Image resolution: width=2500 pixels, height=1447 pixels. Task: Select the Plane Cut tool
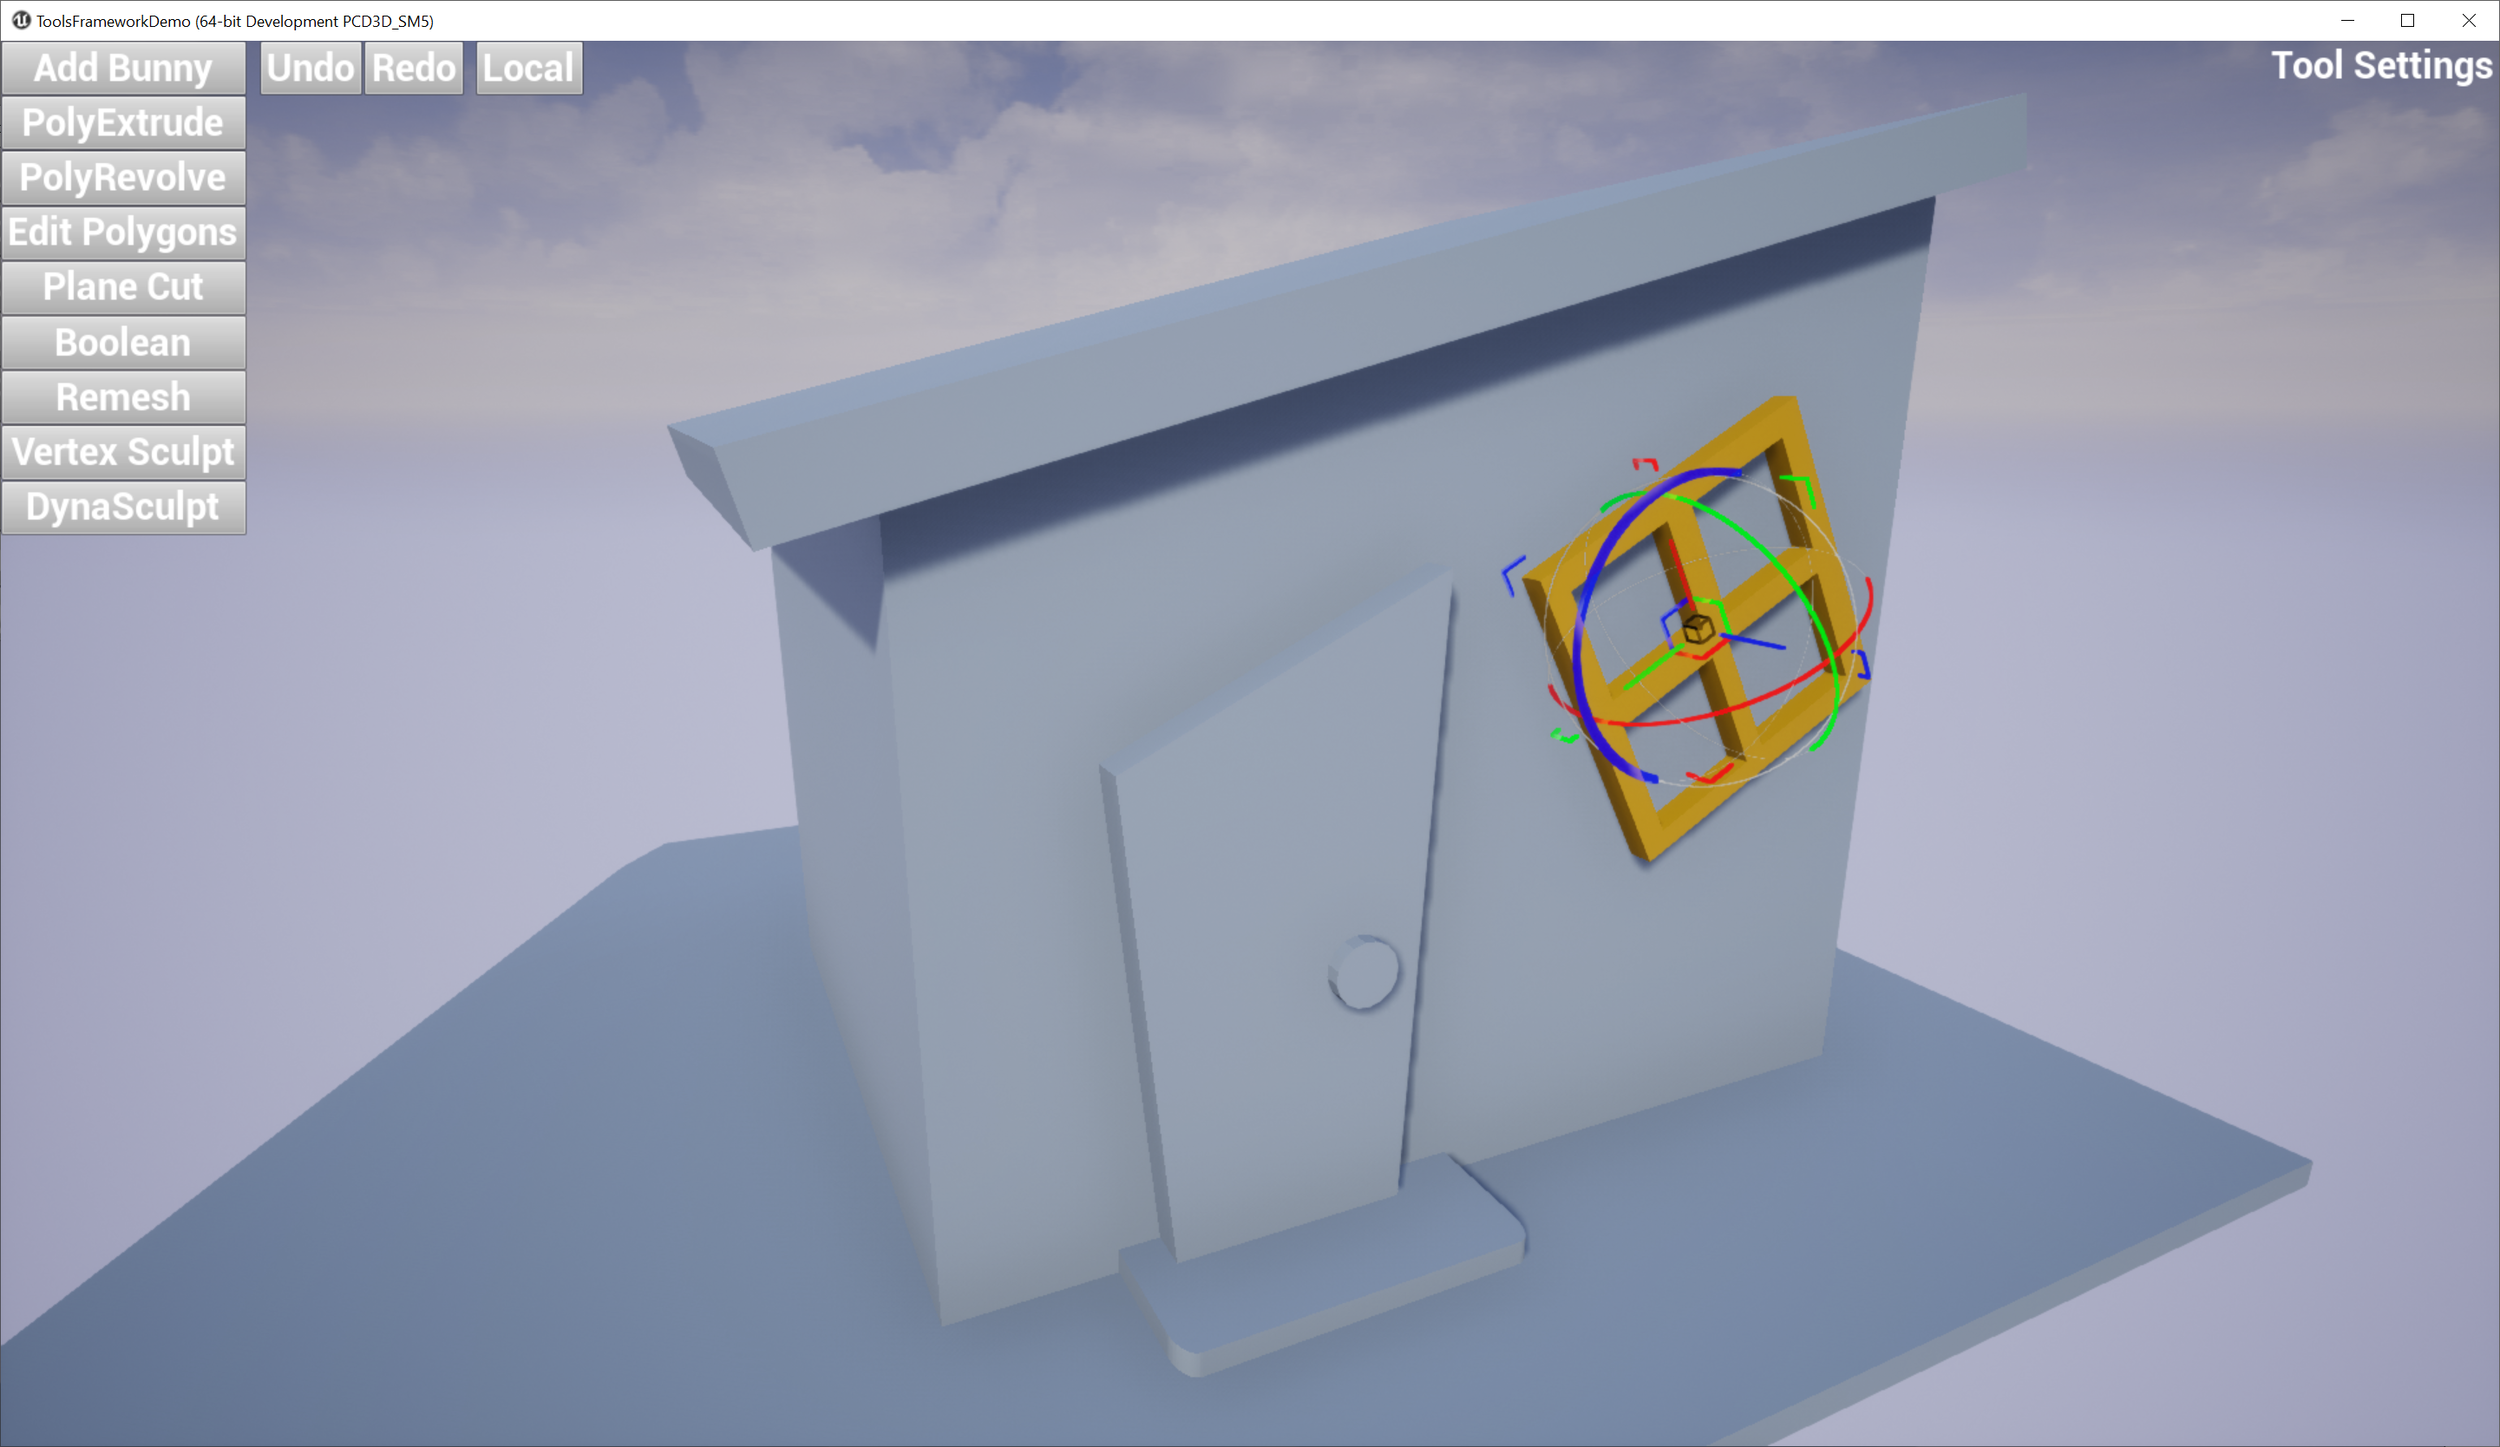pos(122,288)
